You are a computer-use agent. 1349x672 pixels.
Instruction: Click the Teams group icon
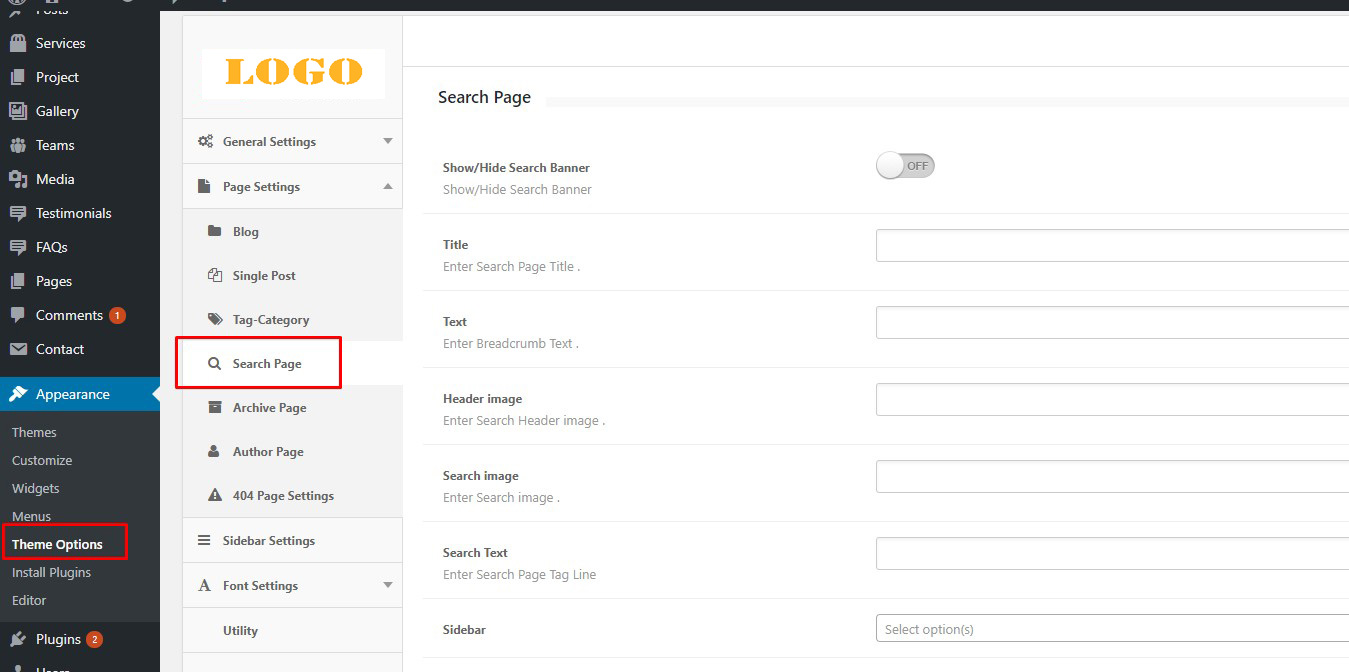click(x=18, y=145)
